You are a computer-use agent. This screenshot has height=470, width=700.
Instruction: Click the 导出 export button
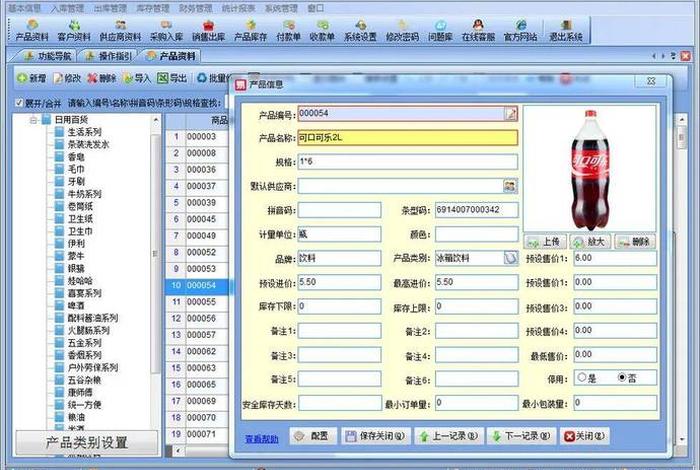point(172,78)
